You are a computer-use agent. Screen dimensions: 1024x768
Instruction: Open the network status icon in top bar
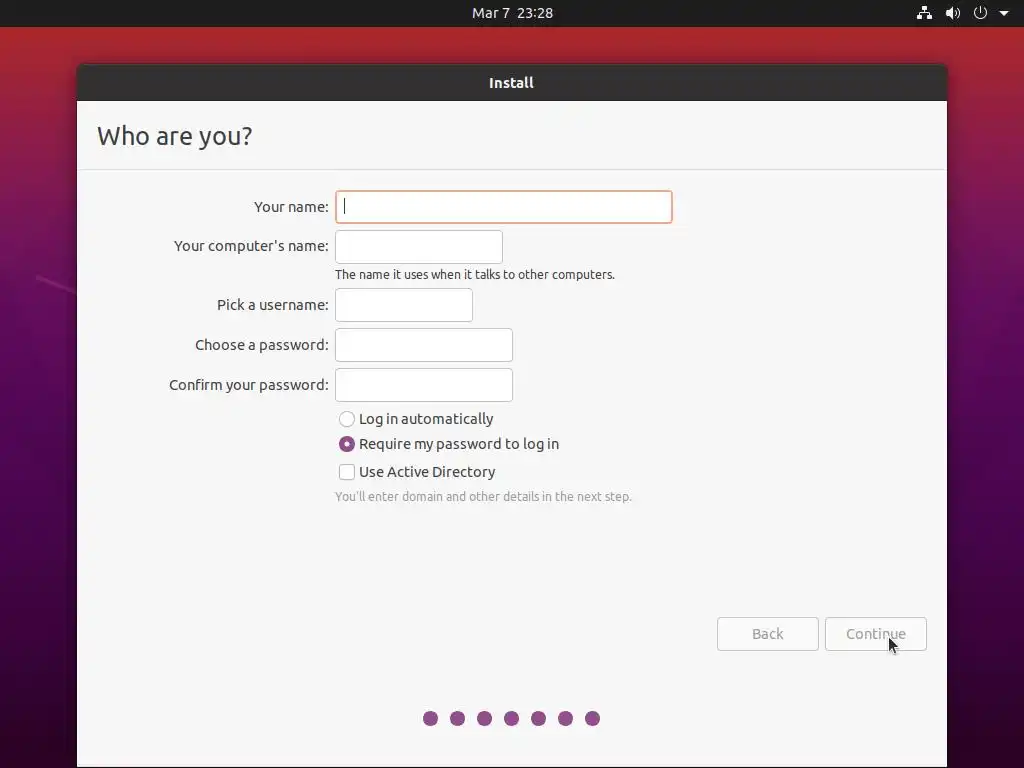(924, 13)
